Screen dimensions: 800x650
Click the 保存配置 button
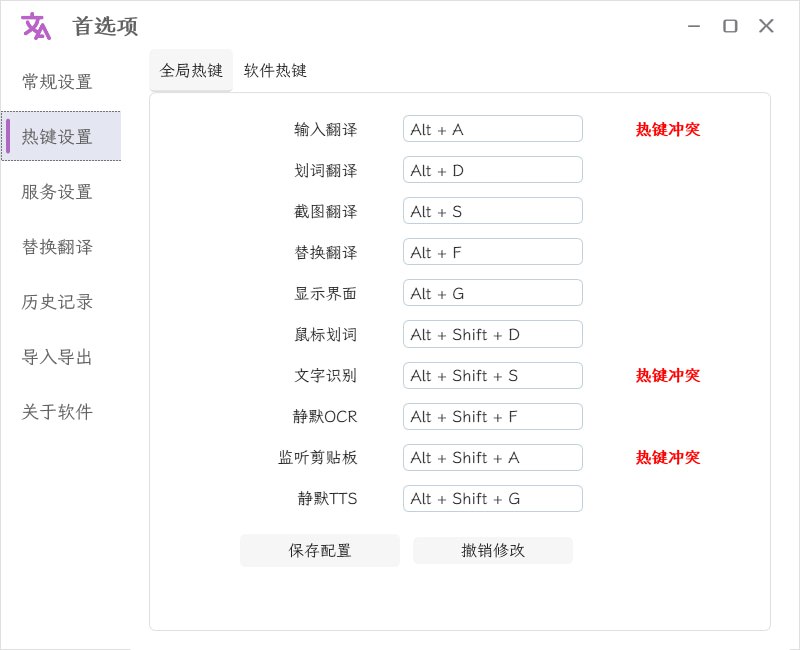[319, 550]
